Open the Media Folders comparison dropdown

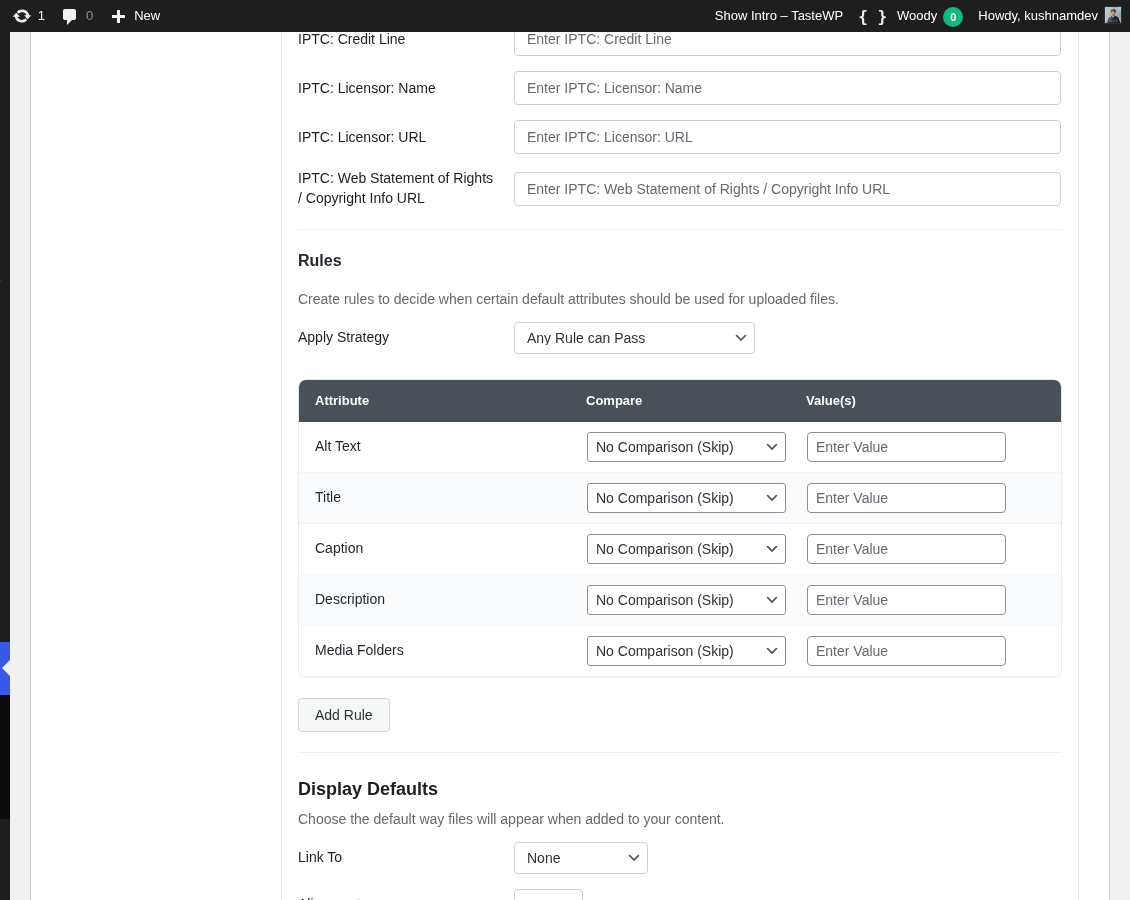pos(686,651)
